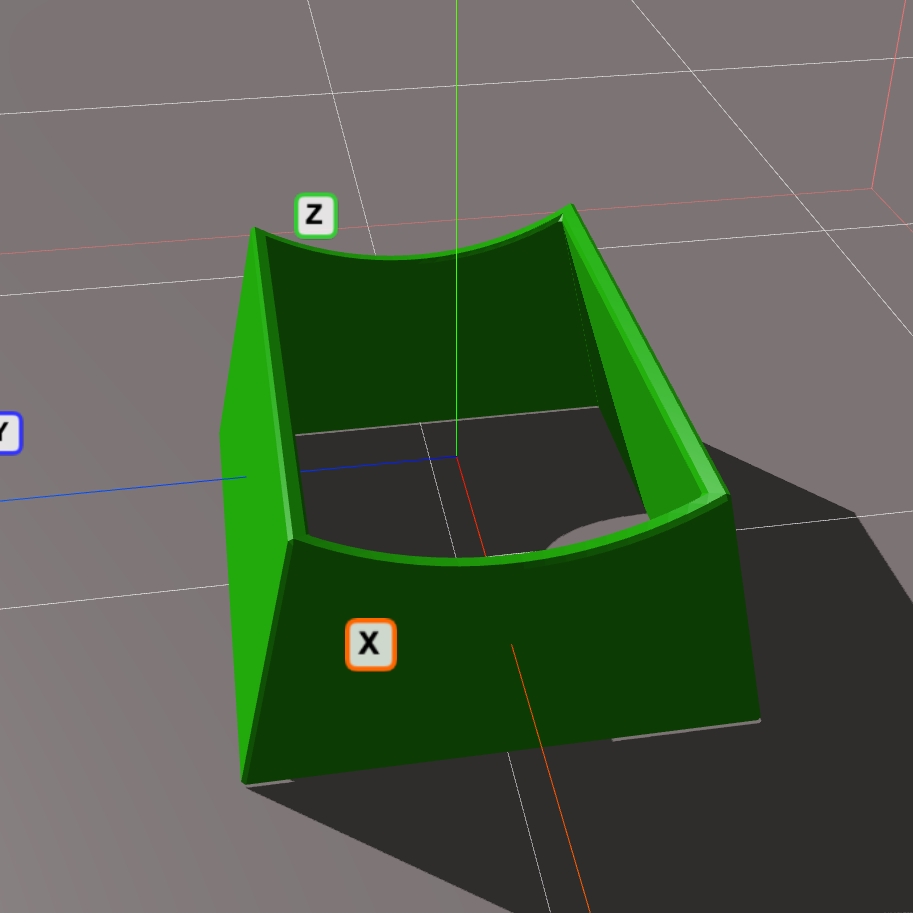Click the top-right back corner peak of the model
913x913 pixels.
[569, 207]
